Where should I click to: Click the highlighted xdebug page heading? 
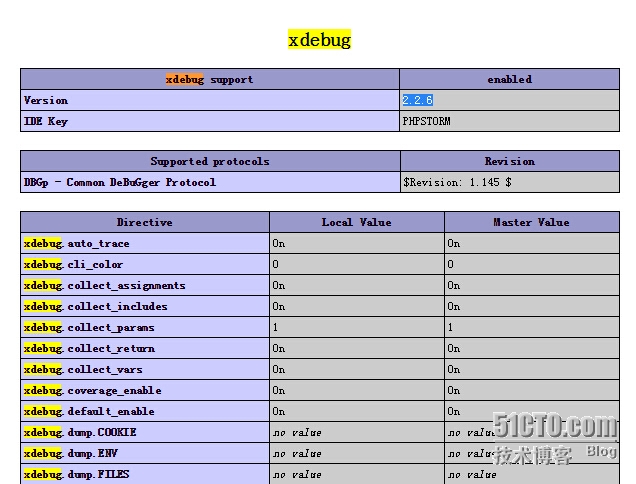319,39
